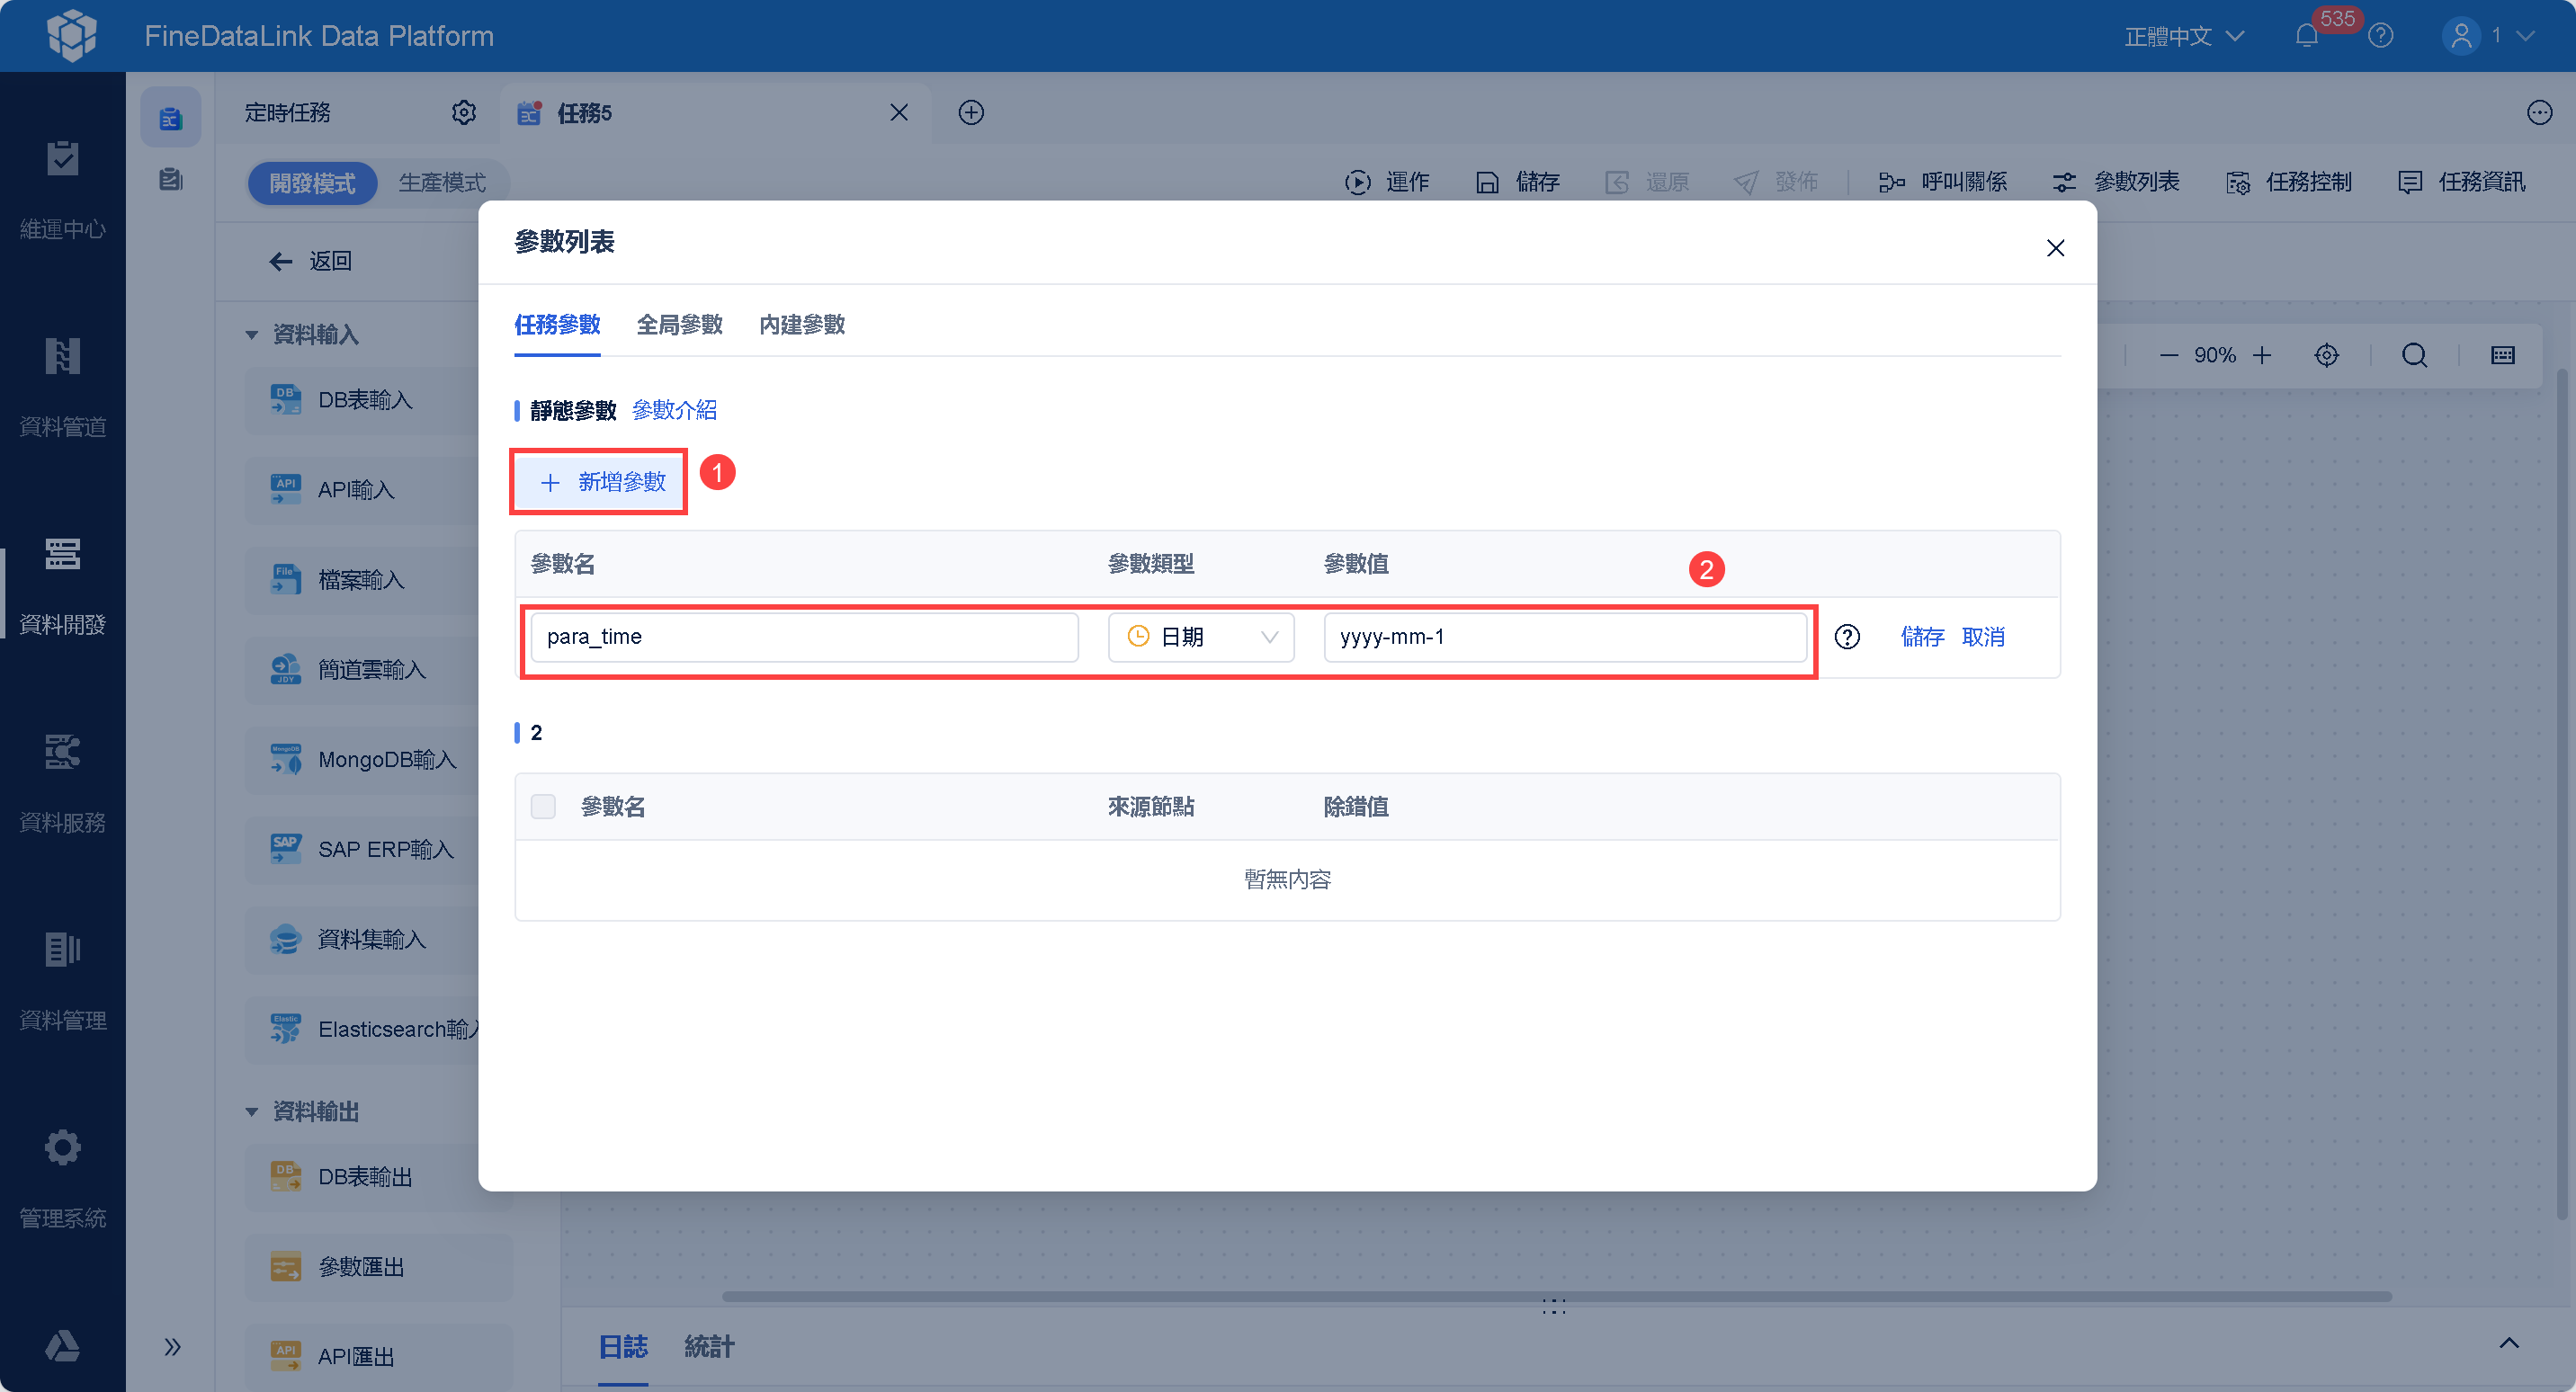Open the notification bell icon
The image size is (2576, 1392).
point(2306,36)
